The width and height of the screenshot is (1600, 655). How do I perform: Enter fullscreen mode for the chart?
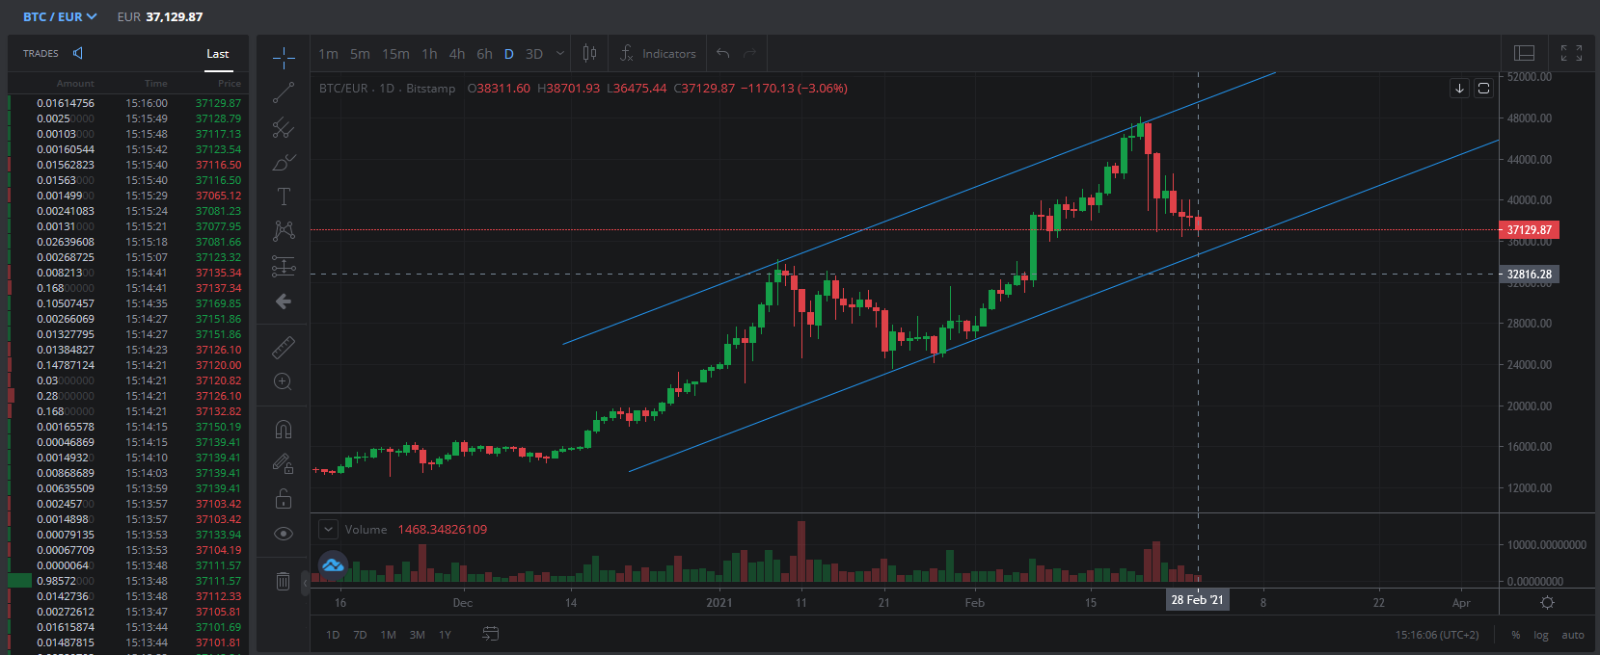1571,54
